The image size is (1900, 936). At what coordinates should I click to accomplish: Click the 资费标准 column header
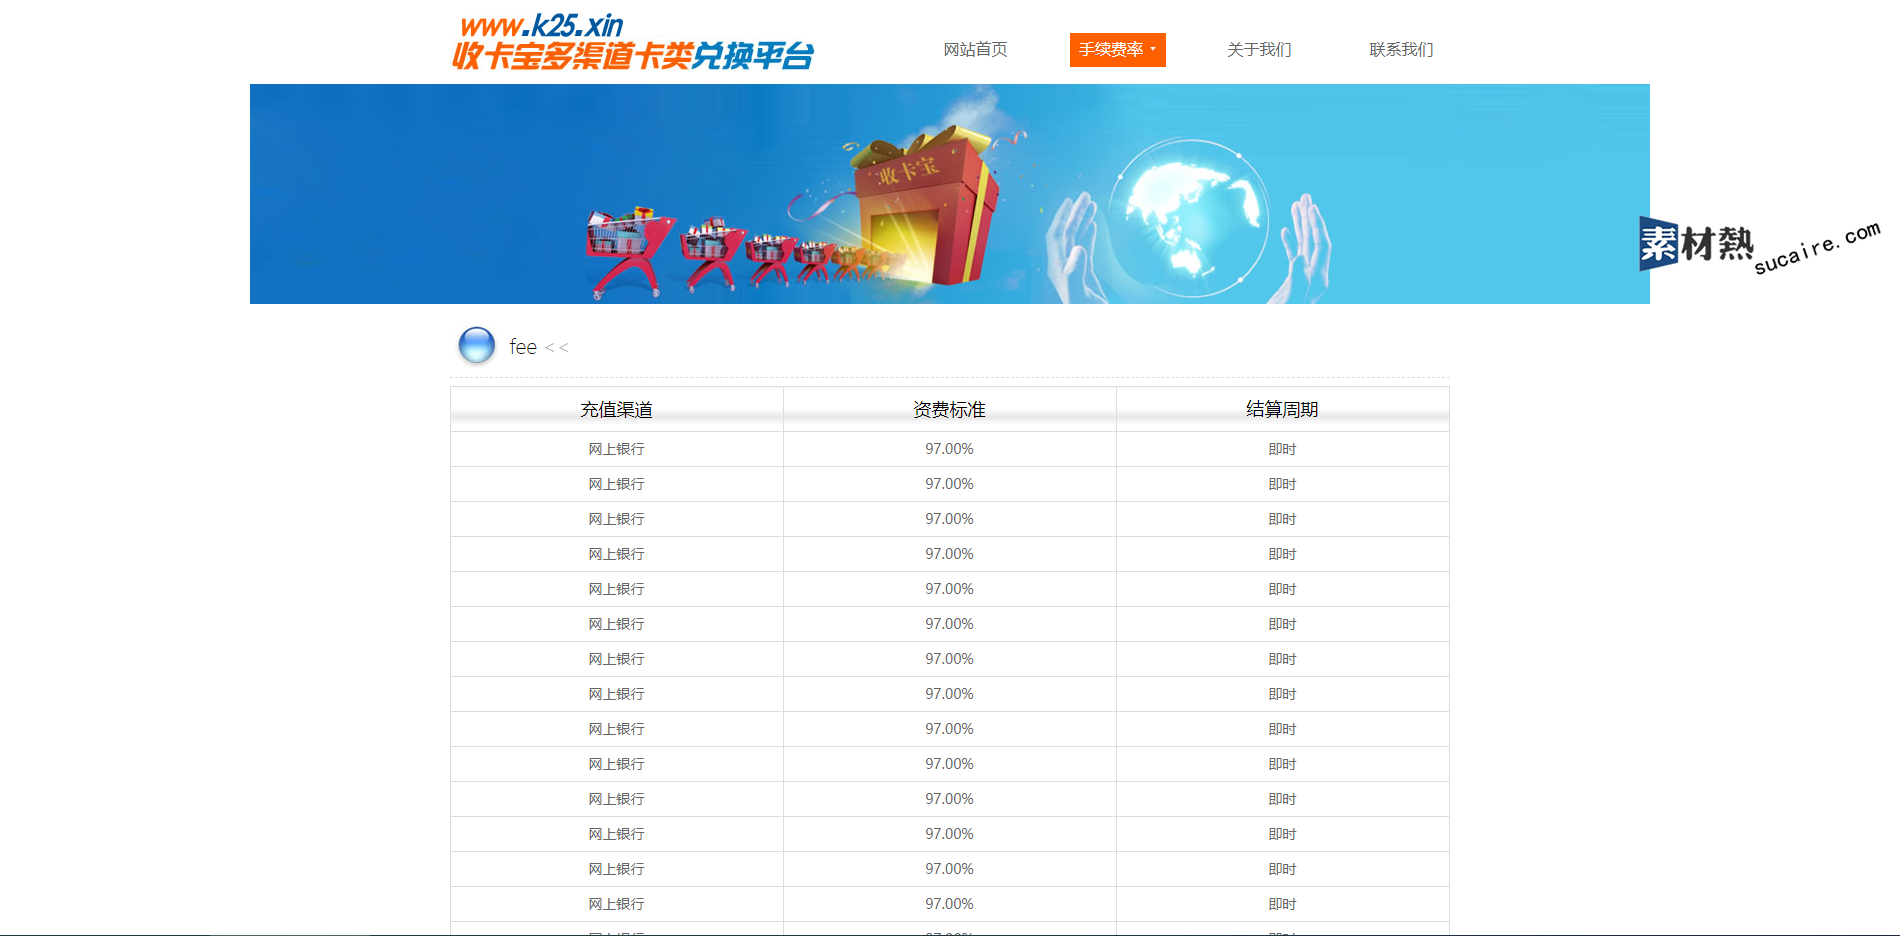coord(950,409)
